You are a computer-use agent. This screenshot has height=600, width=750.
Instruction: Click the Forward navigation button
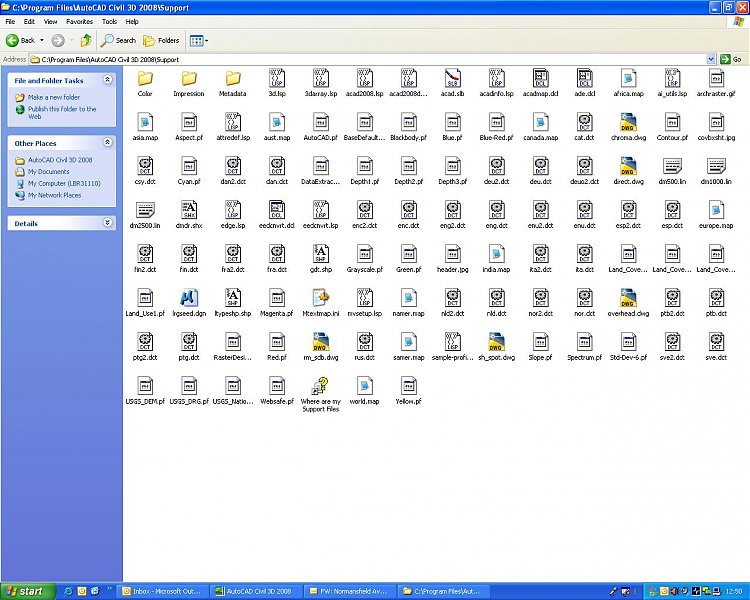(x=58, y=41)
